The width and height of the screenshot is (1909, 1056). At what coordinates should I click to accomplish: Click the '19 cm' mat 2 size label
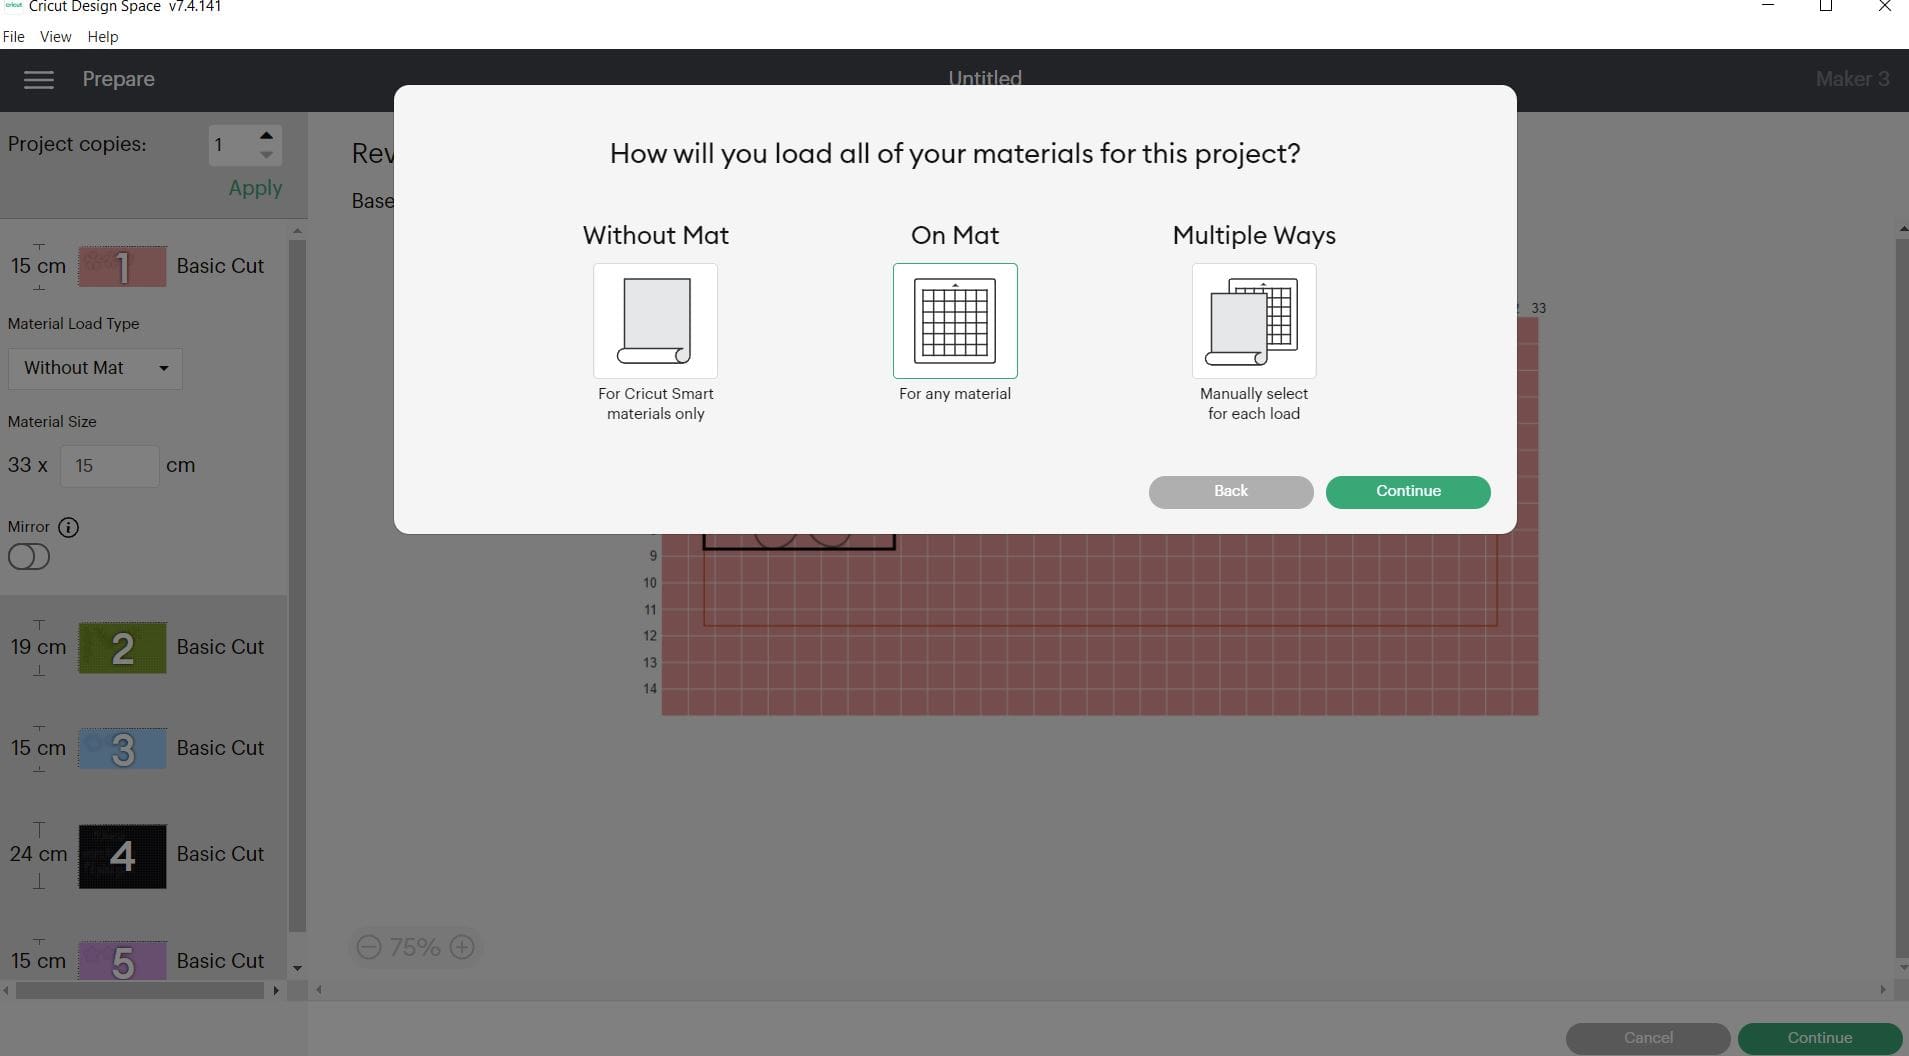(38, 647)
